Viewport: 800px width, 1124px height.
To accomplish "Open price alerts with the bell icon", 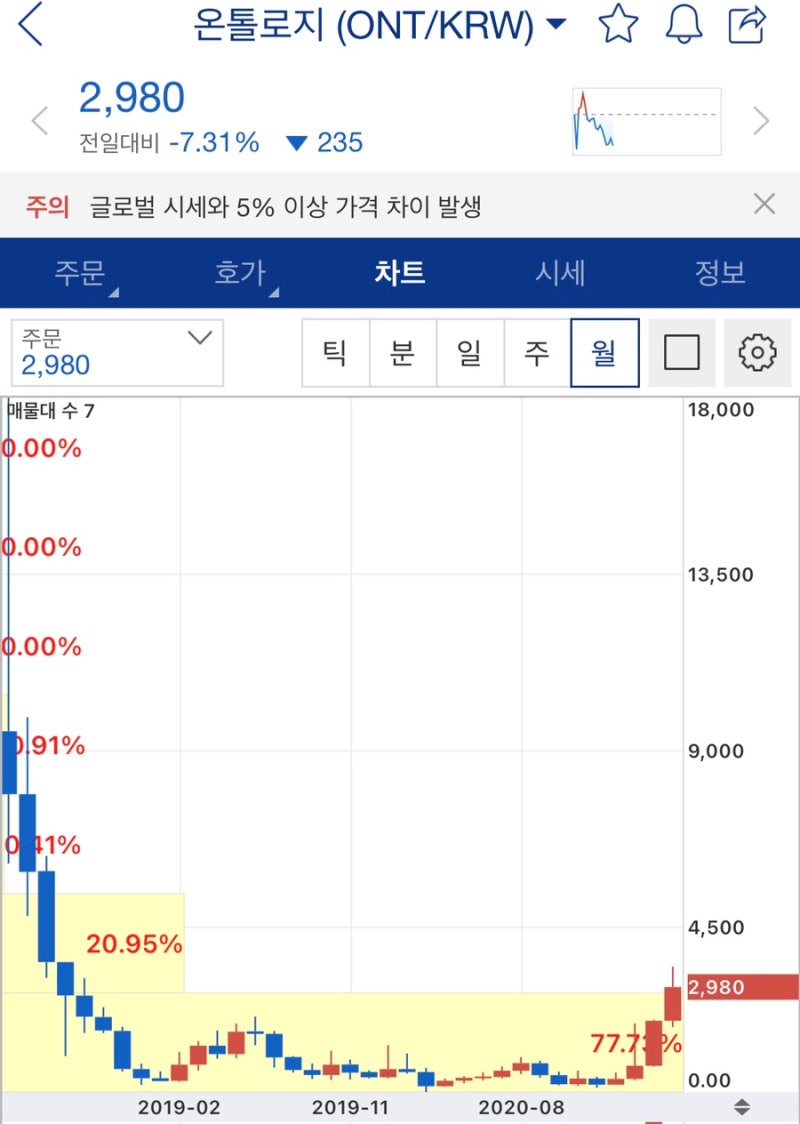I will coord(685,24).
